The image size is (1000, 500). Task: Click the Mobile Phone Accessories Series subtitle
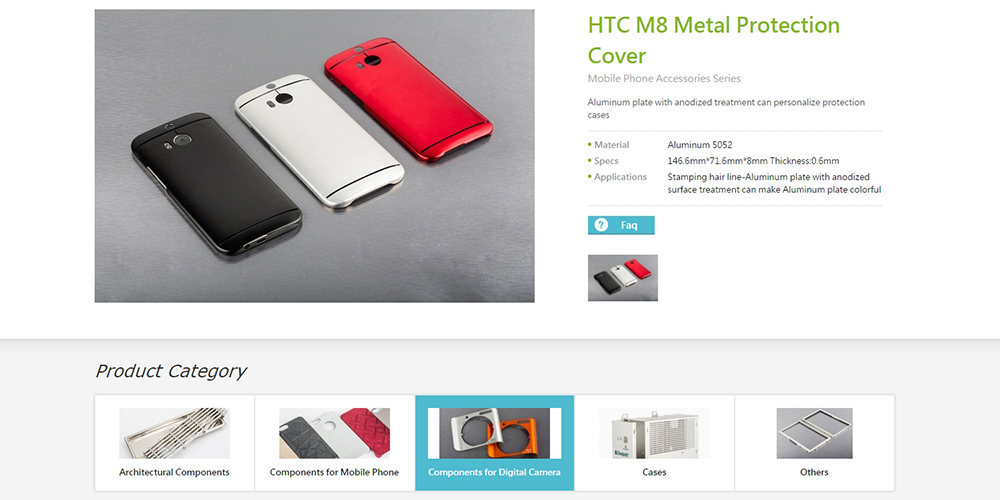tap(664, 78)
